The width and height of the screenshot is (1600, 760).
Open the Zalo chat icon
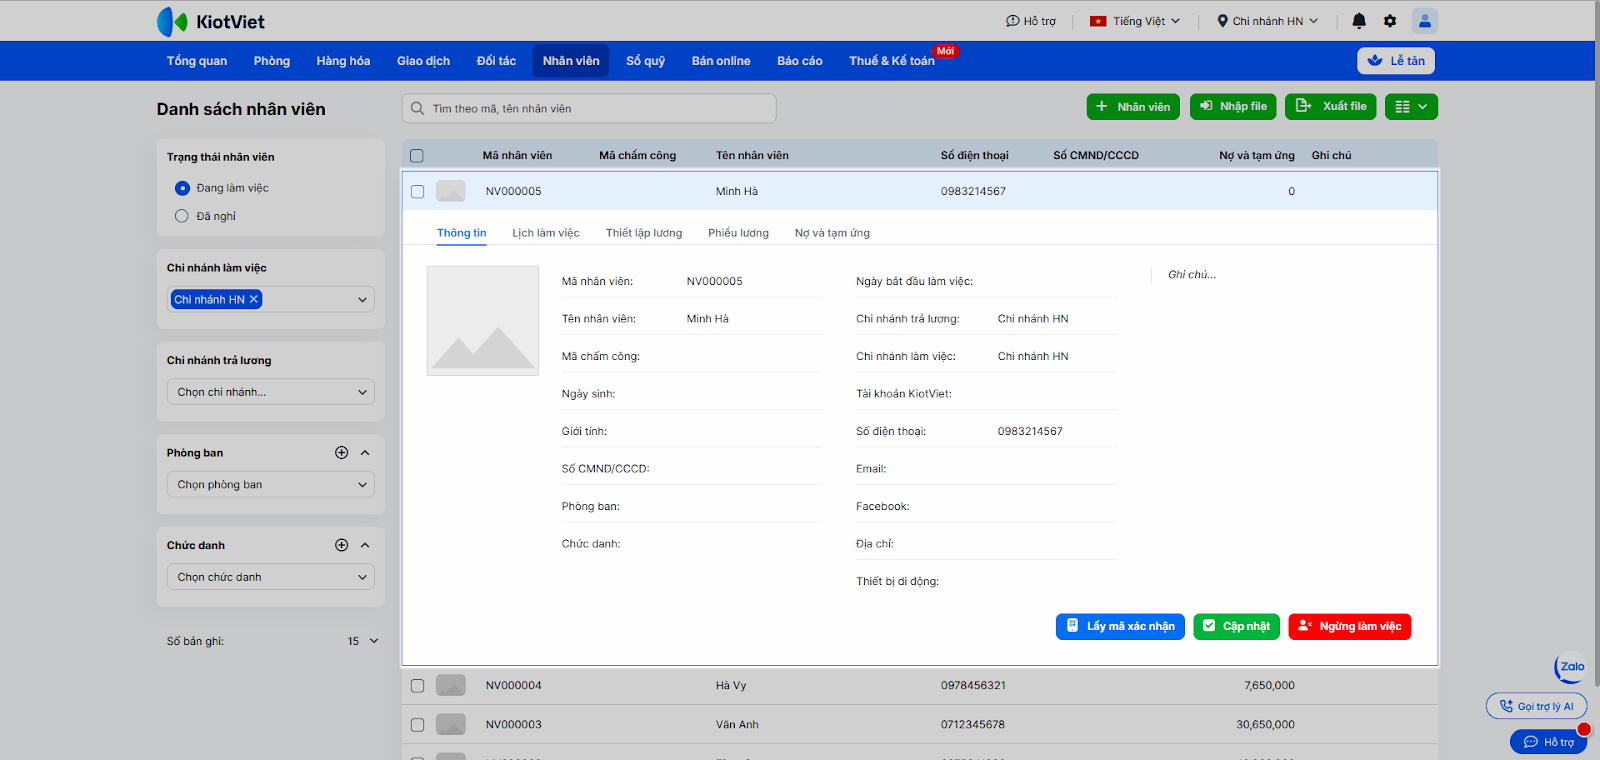tap(1571, 667)
